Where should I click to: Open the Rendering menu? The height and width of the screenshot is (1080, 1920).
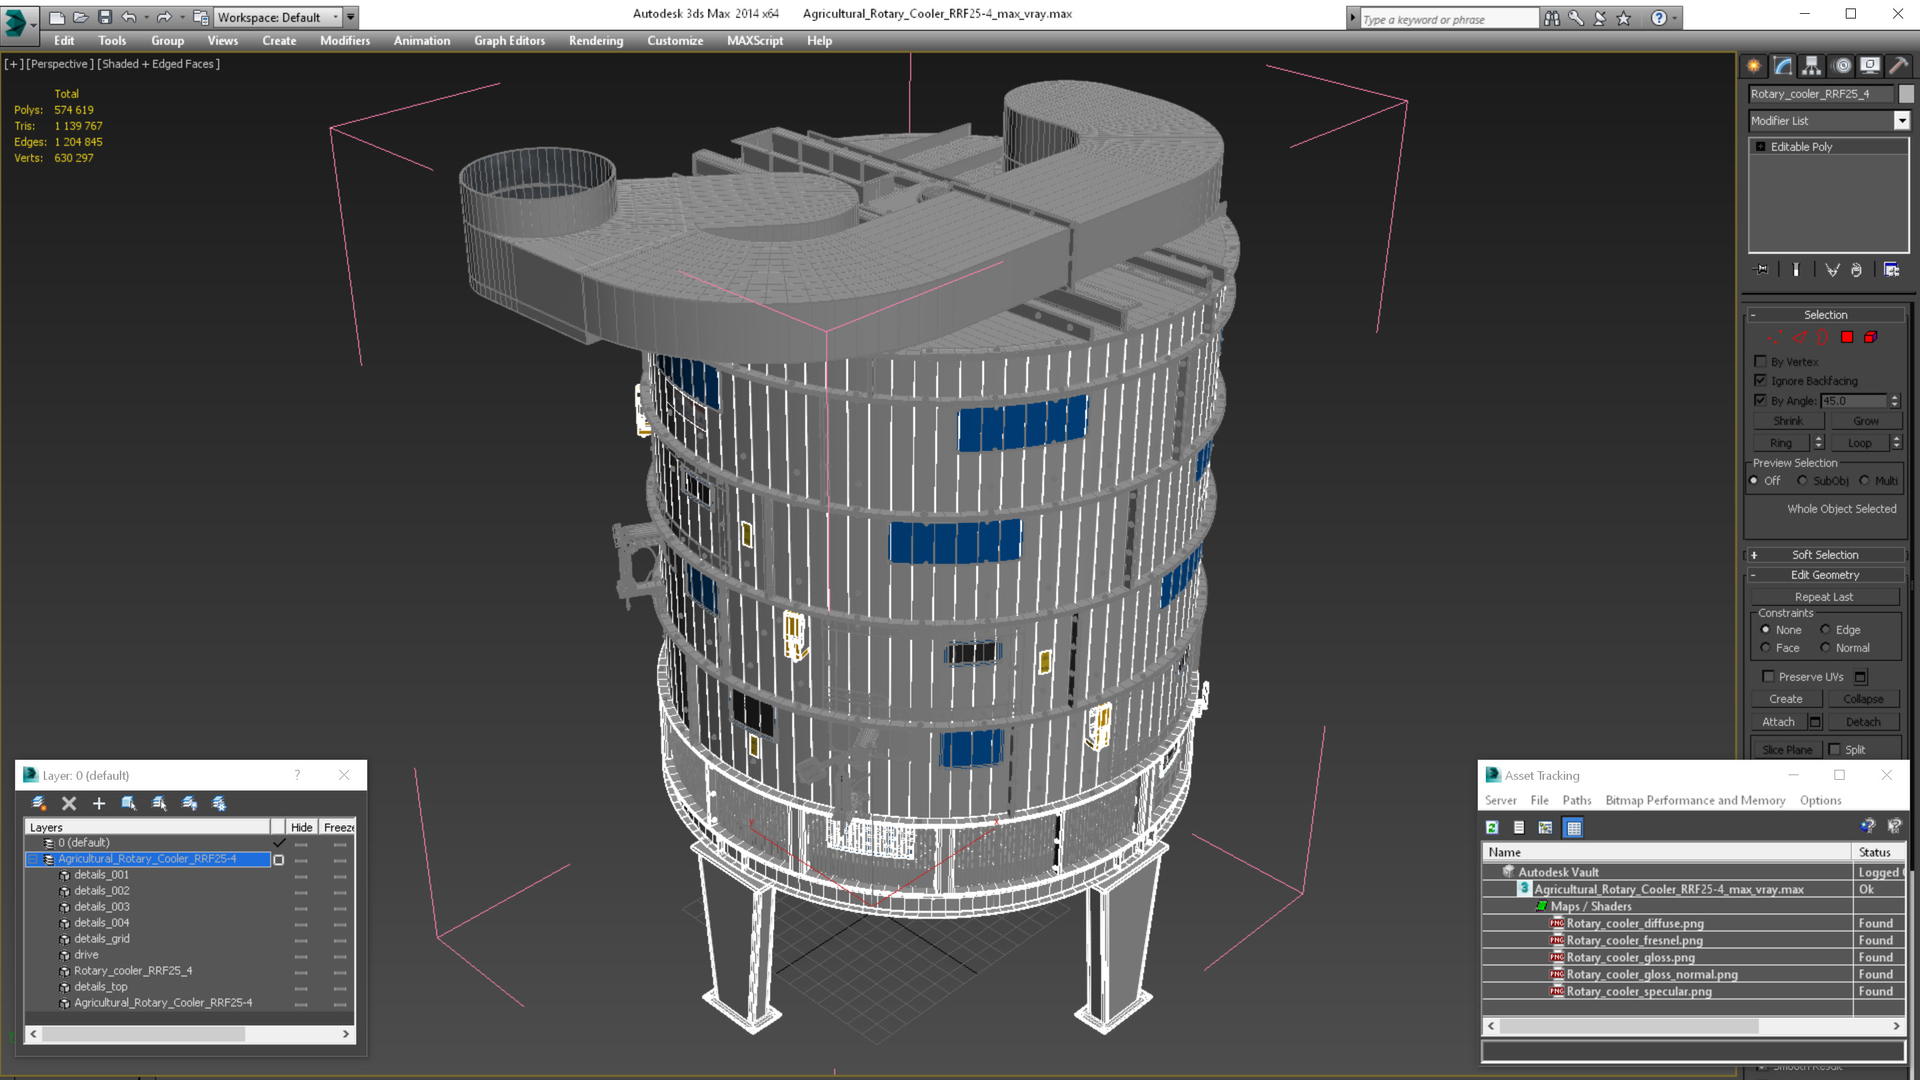[595, 41]
